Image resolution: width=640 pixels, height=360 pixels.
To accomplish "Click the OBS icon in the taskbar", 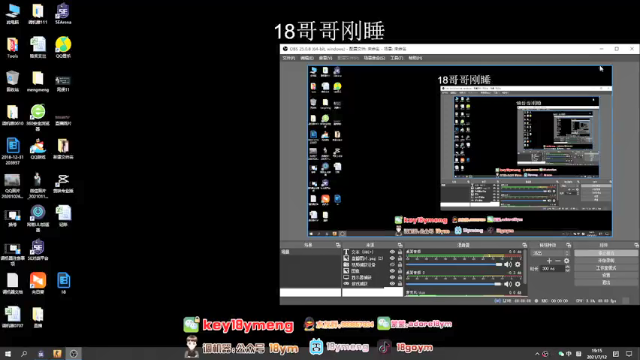I will (x=74, y=353).
